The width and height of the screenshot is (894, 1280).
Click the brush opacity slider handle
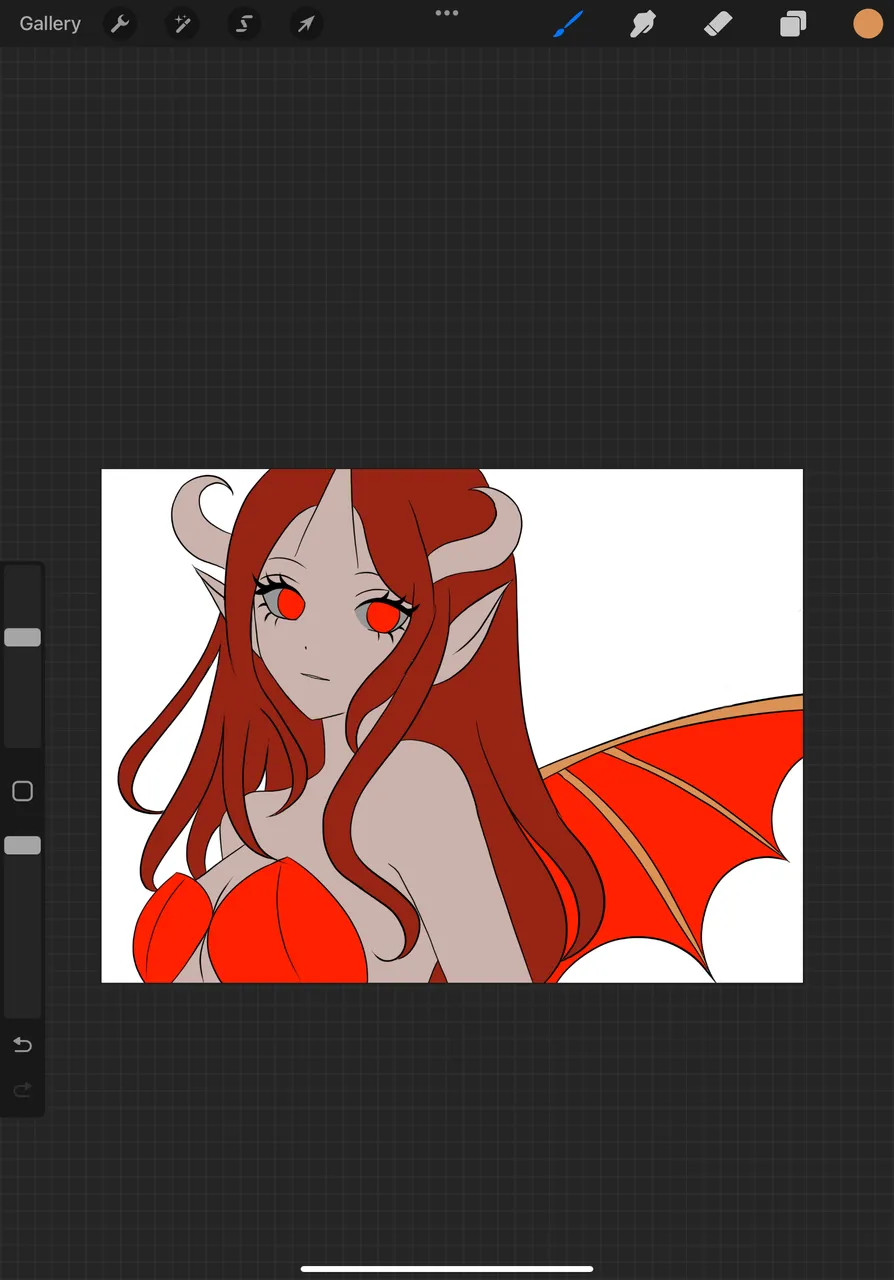point(22,846)
